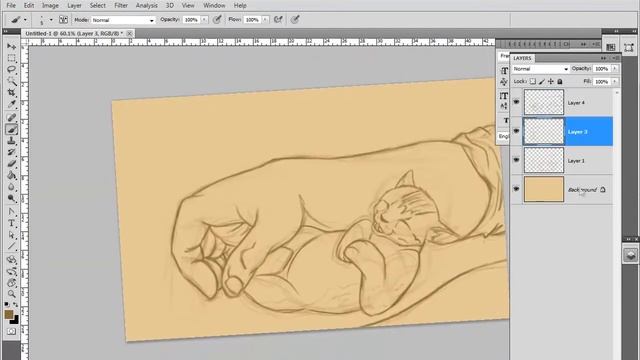This screenshot has width=640, height=360.
Task: Click the brush Opacity value field
Action: pyautogui.click(x=191, y=20)
